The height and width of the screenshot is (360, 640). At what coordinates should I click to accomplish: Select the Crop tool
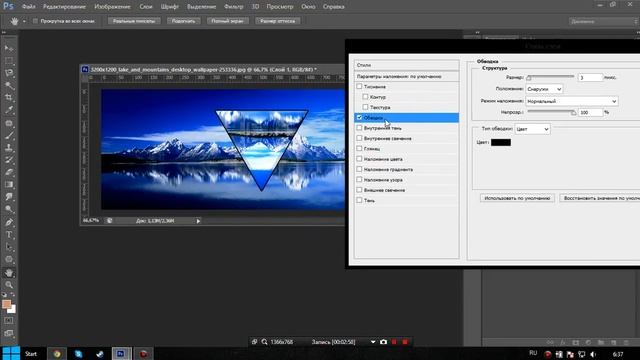pyautogui.click(x=9, y=98)
